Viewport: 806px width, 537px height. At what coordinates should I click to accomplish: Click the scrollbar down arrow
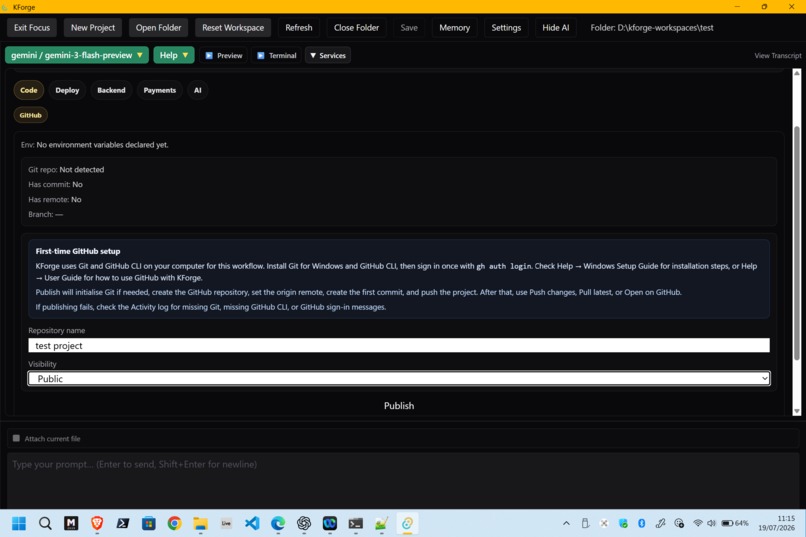coord(797,411)
